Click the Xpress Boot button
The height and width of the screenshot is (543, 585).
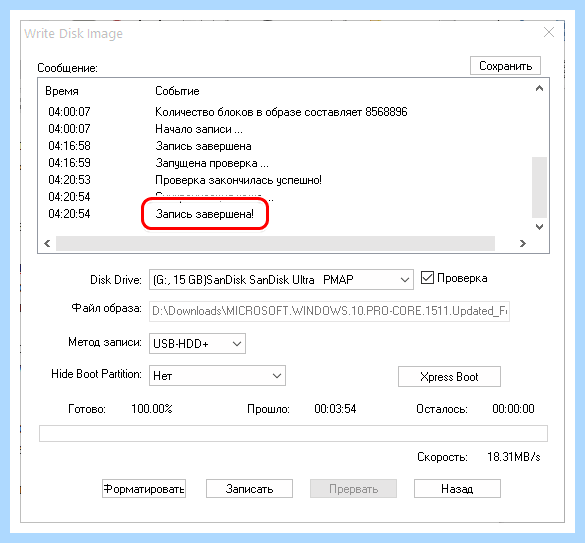[449, 377]
